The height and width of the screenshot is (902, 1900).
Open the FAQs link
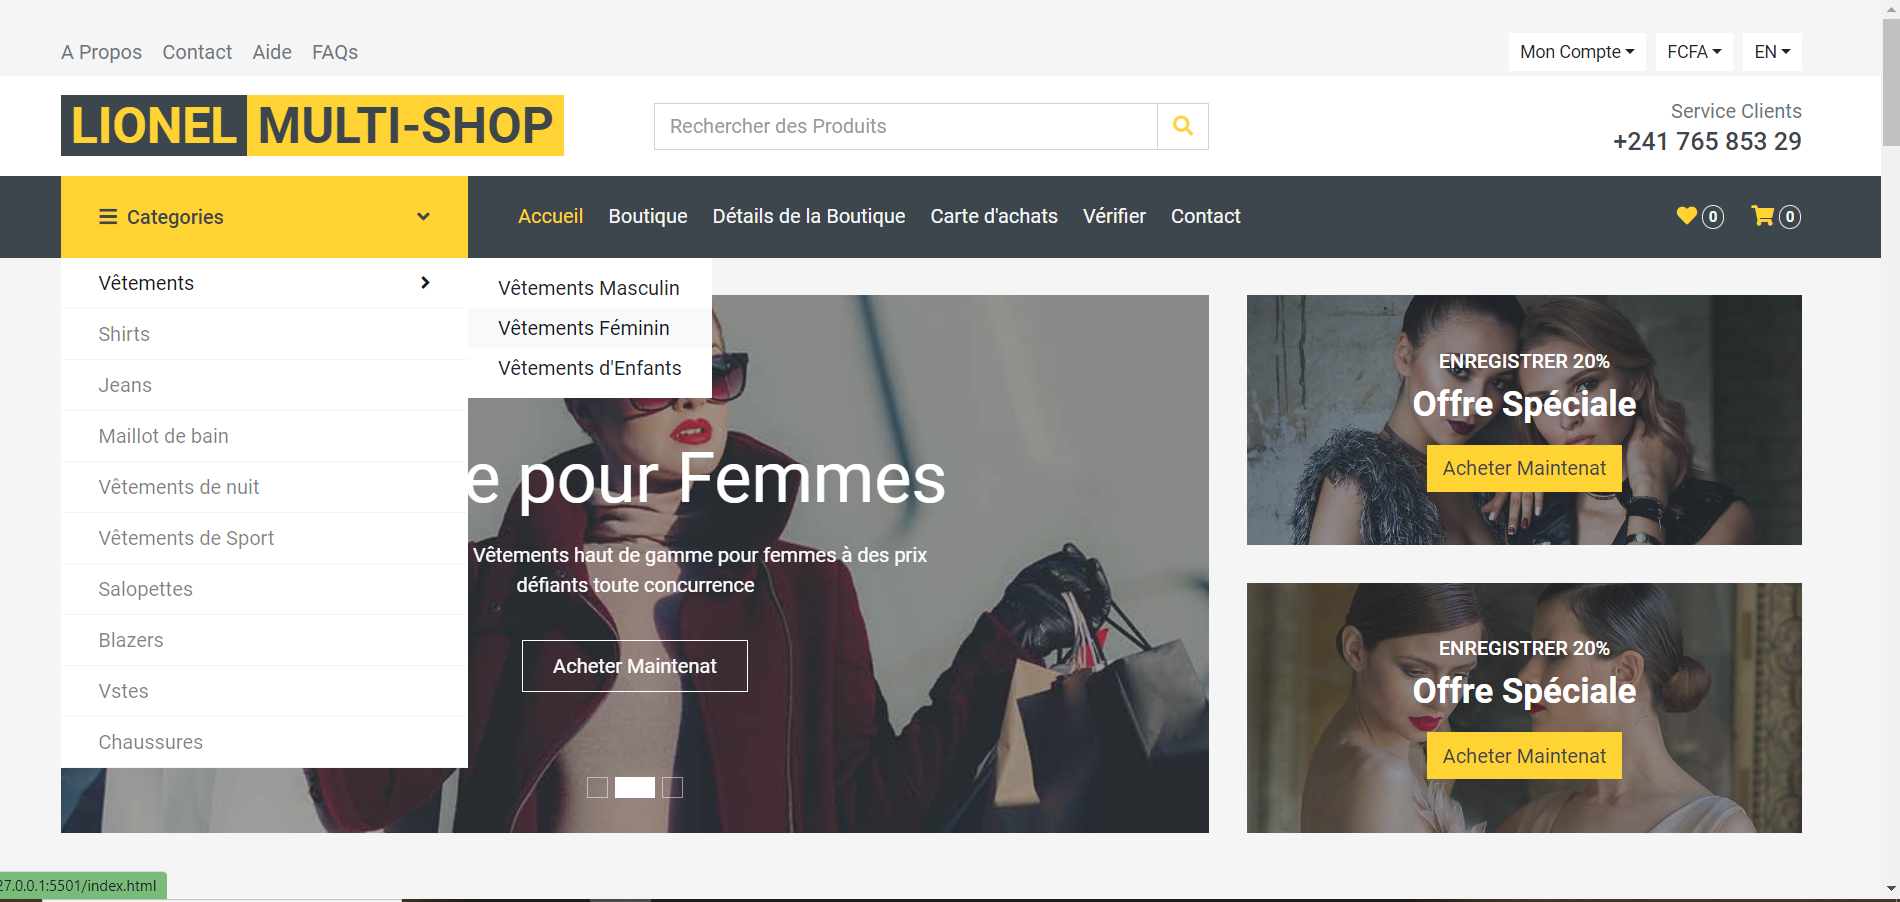click(x=334, y=52)
